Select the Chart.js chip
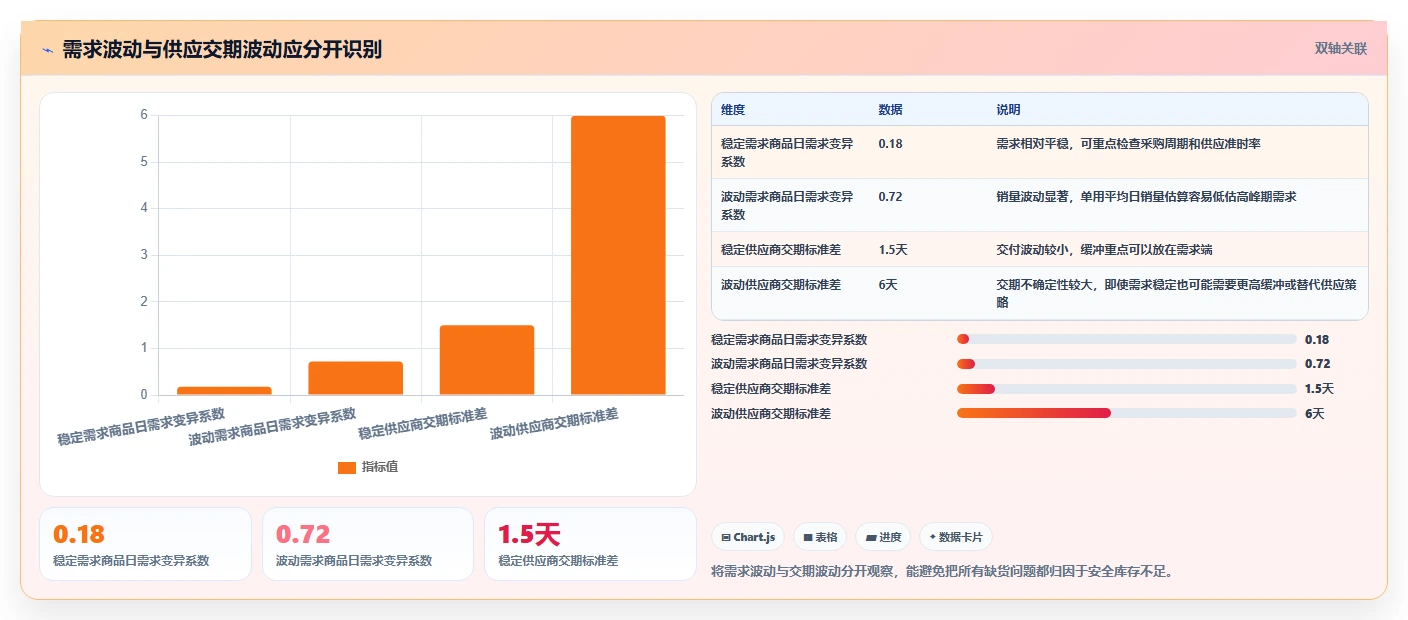Image resolution: width=1408 pixels, height=620 pixels. tap(748, 537)
